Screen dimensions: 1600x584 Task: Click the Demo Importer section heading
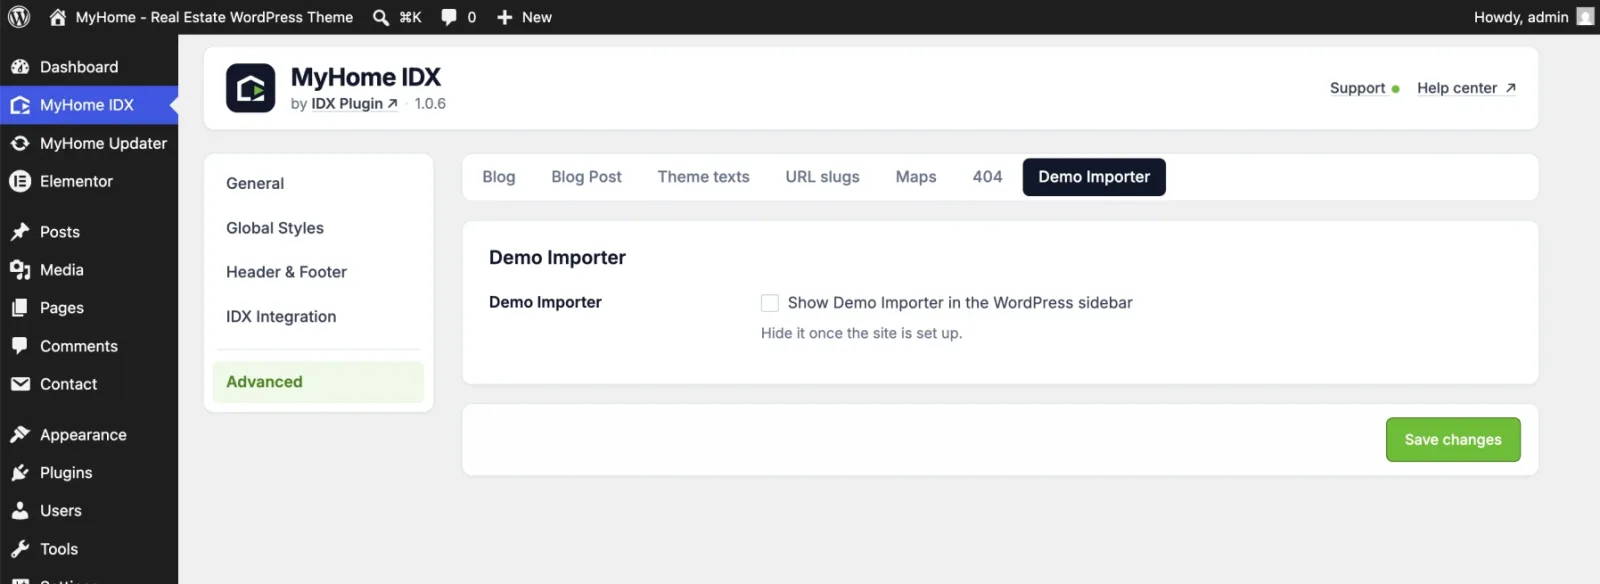pyautogui.click(x=557, y=257)
